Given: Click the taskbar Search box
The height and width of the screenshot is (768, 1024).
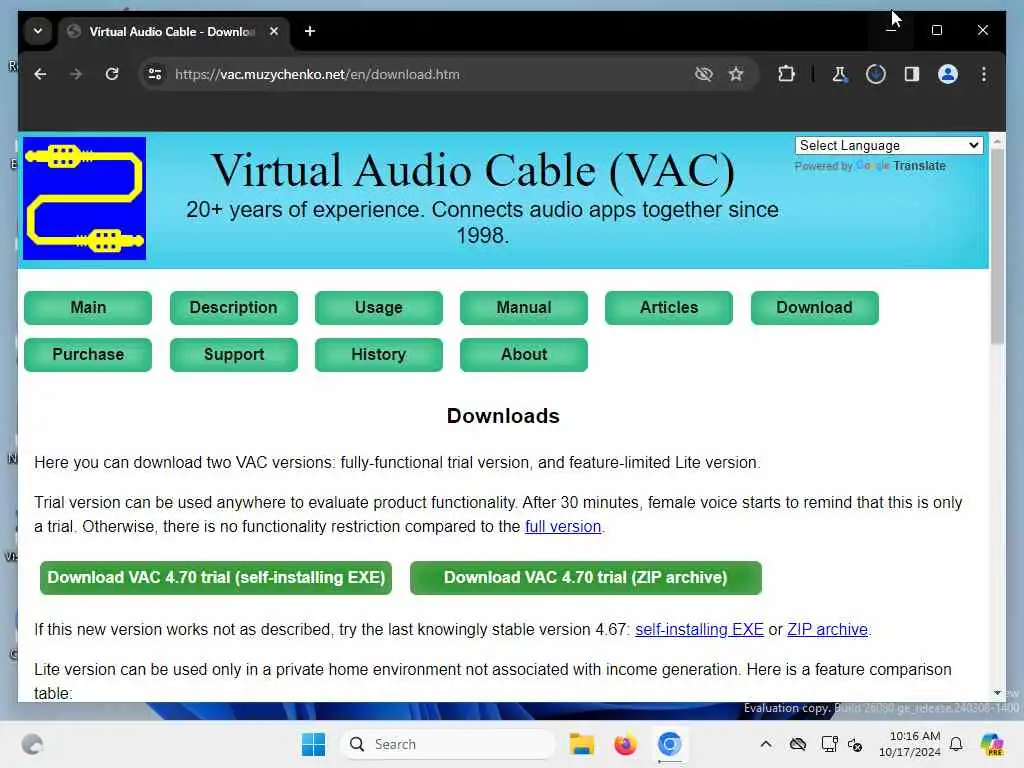Looking at the screenshot, I should [x=447, y=744].
